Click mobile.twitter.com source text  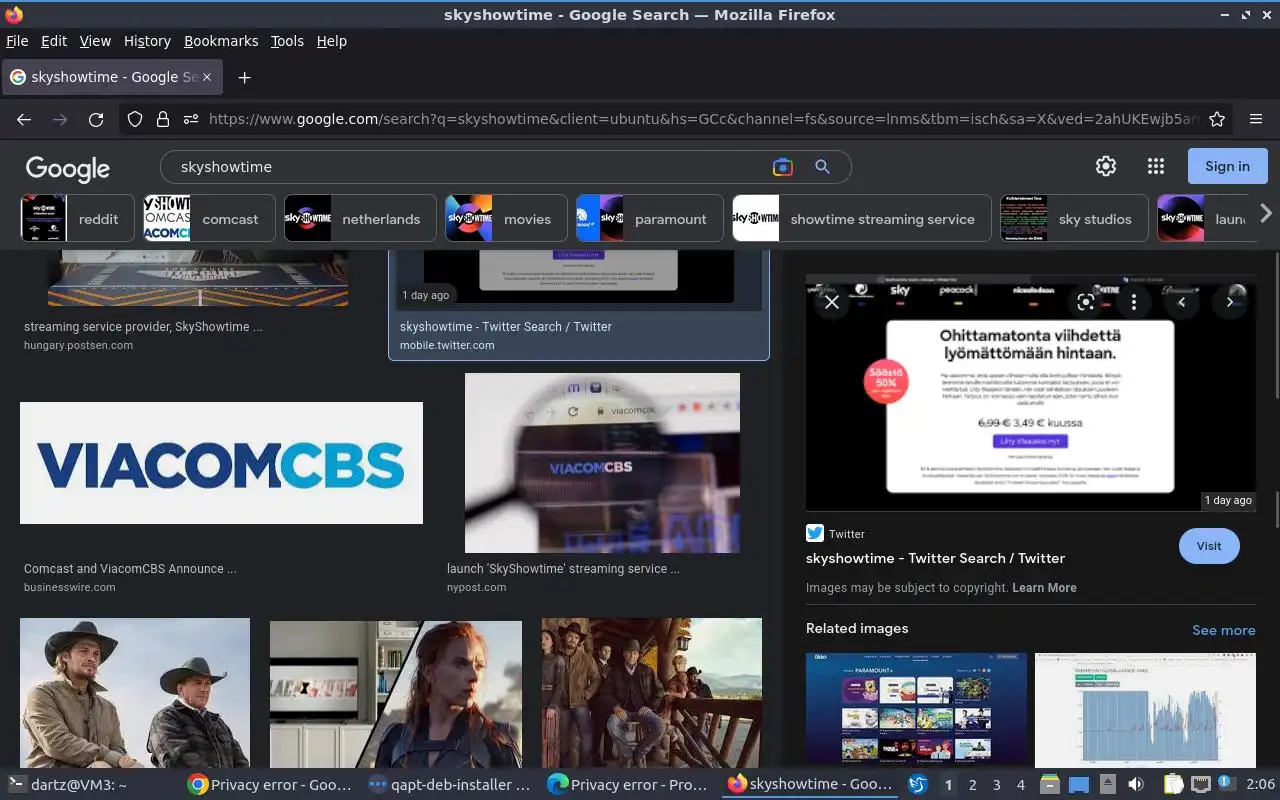pyautogui.click(x=447, y=345)
